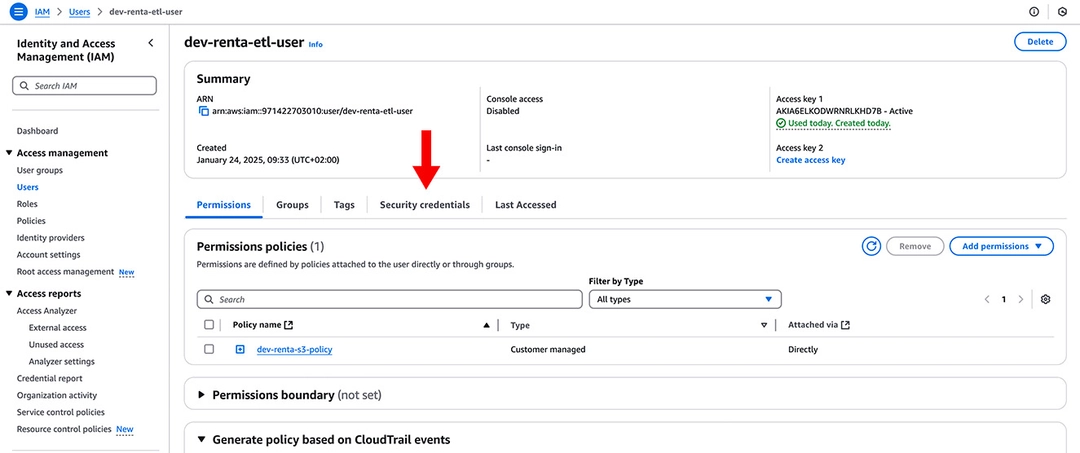Click the hexagon settings icon at top right
The width and height of the screenshot is (1080, 453).
click(x=1063, y=12)
